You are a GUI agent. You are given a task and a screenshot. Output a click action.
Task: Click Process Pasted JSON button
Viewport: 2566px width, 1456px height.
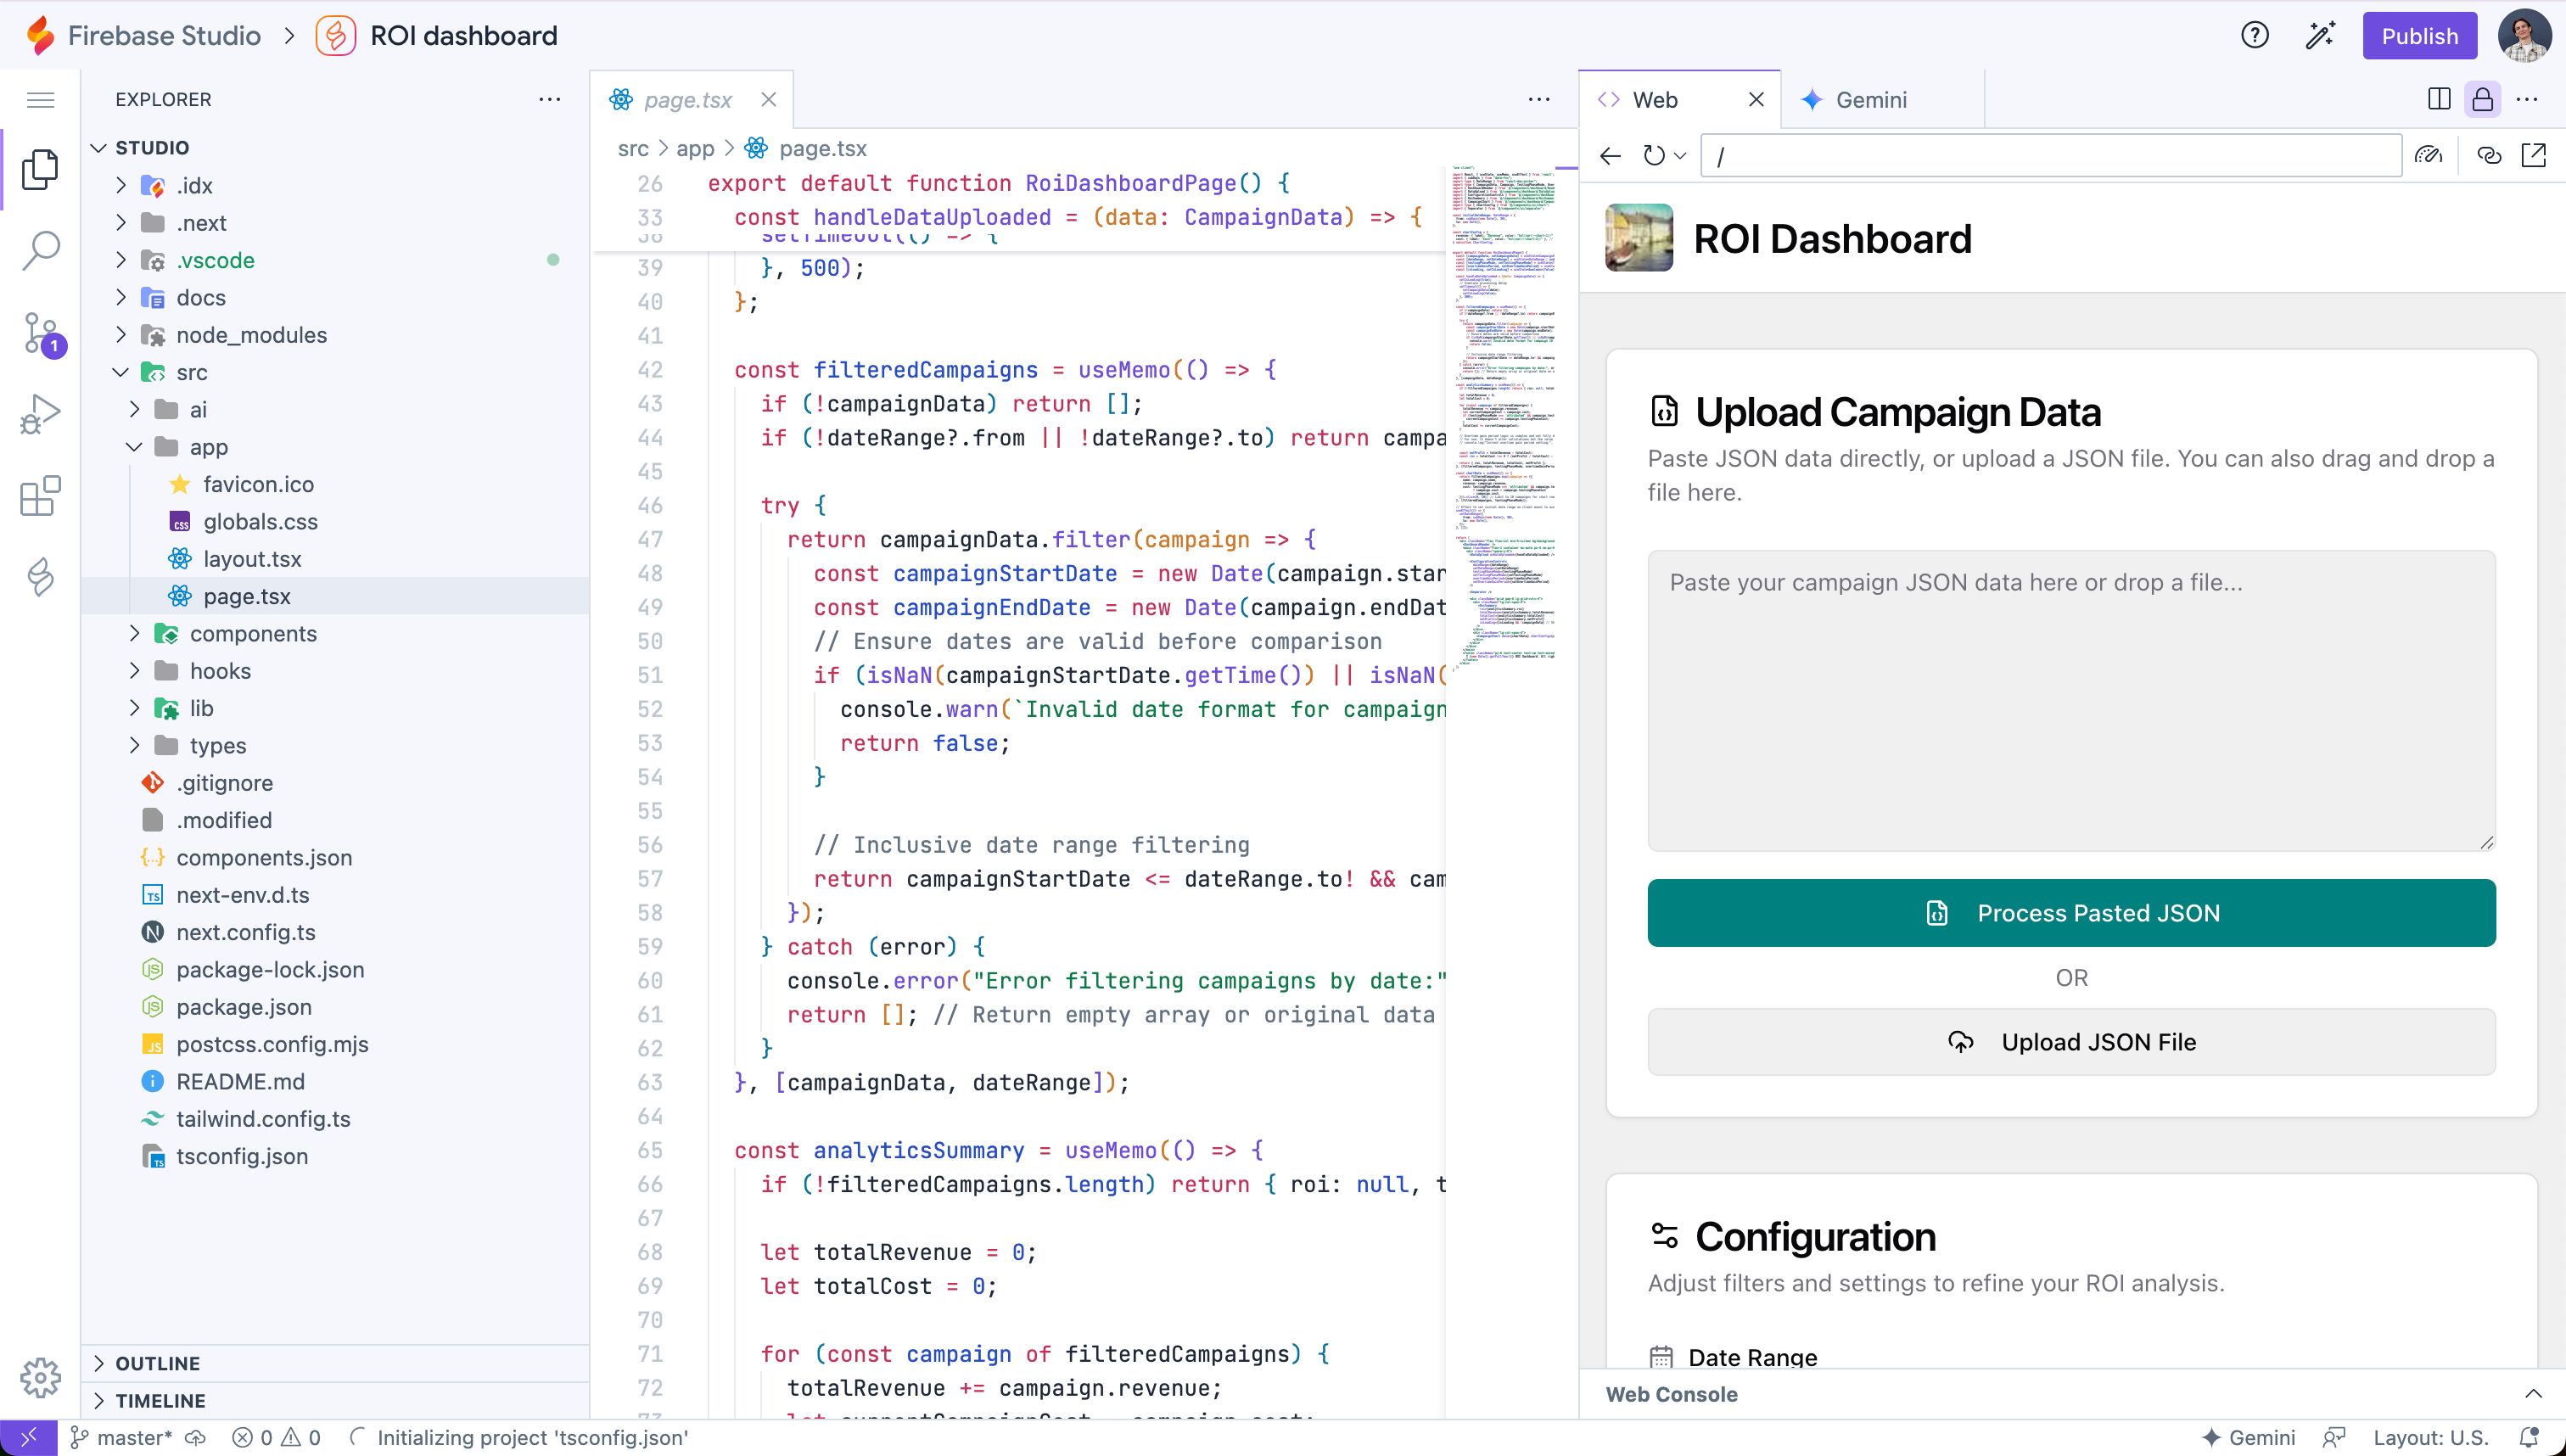click(x=2071, y=912)
